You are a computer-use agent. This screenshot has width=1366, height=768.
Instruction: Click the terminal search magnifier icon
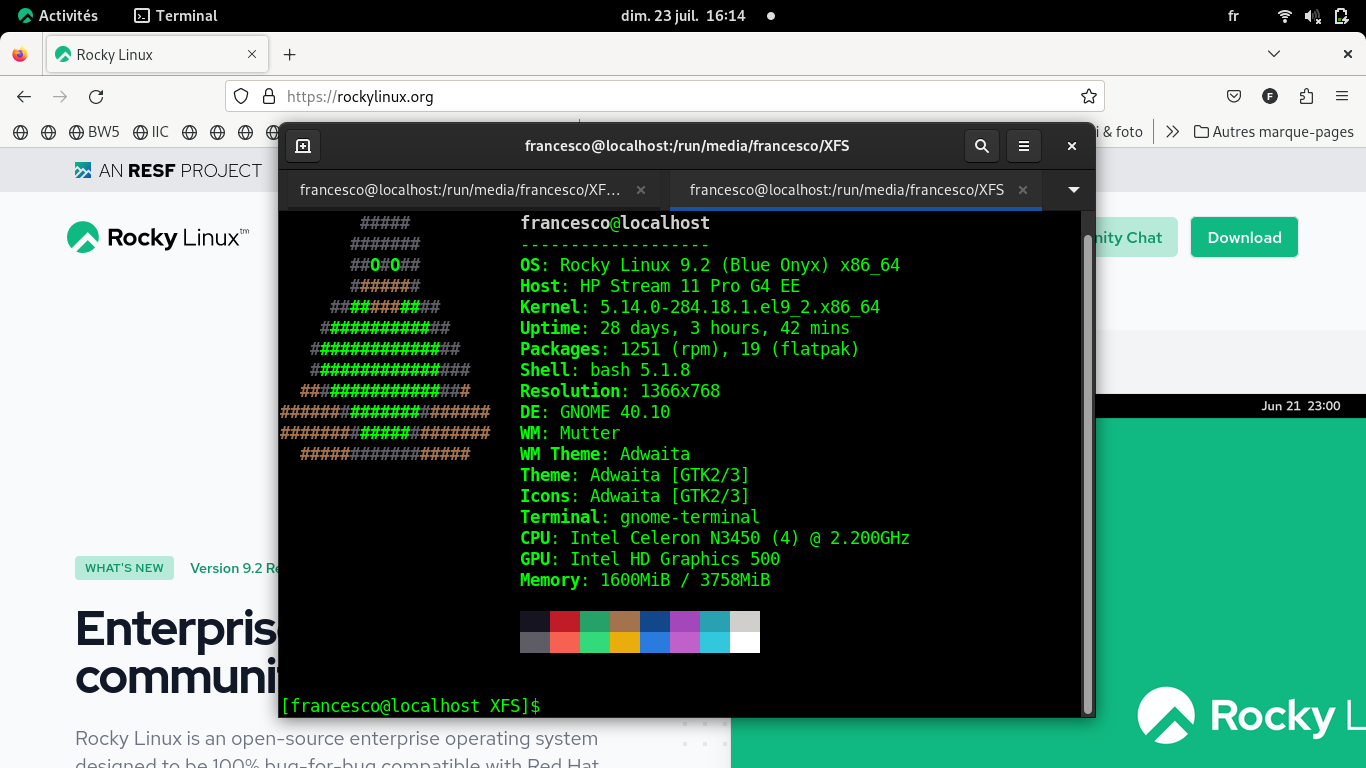982,146
